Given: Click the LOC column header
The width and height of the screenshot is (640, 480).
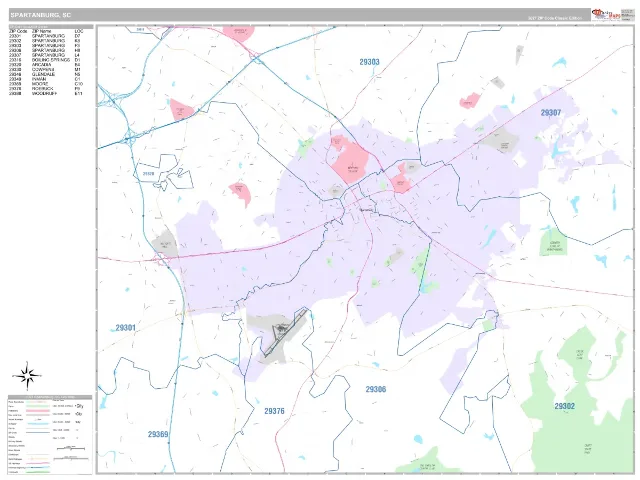Looking at the screenshot, I should 79,31.
